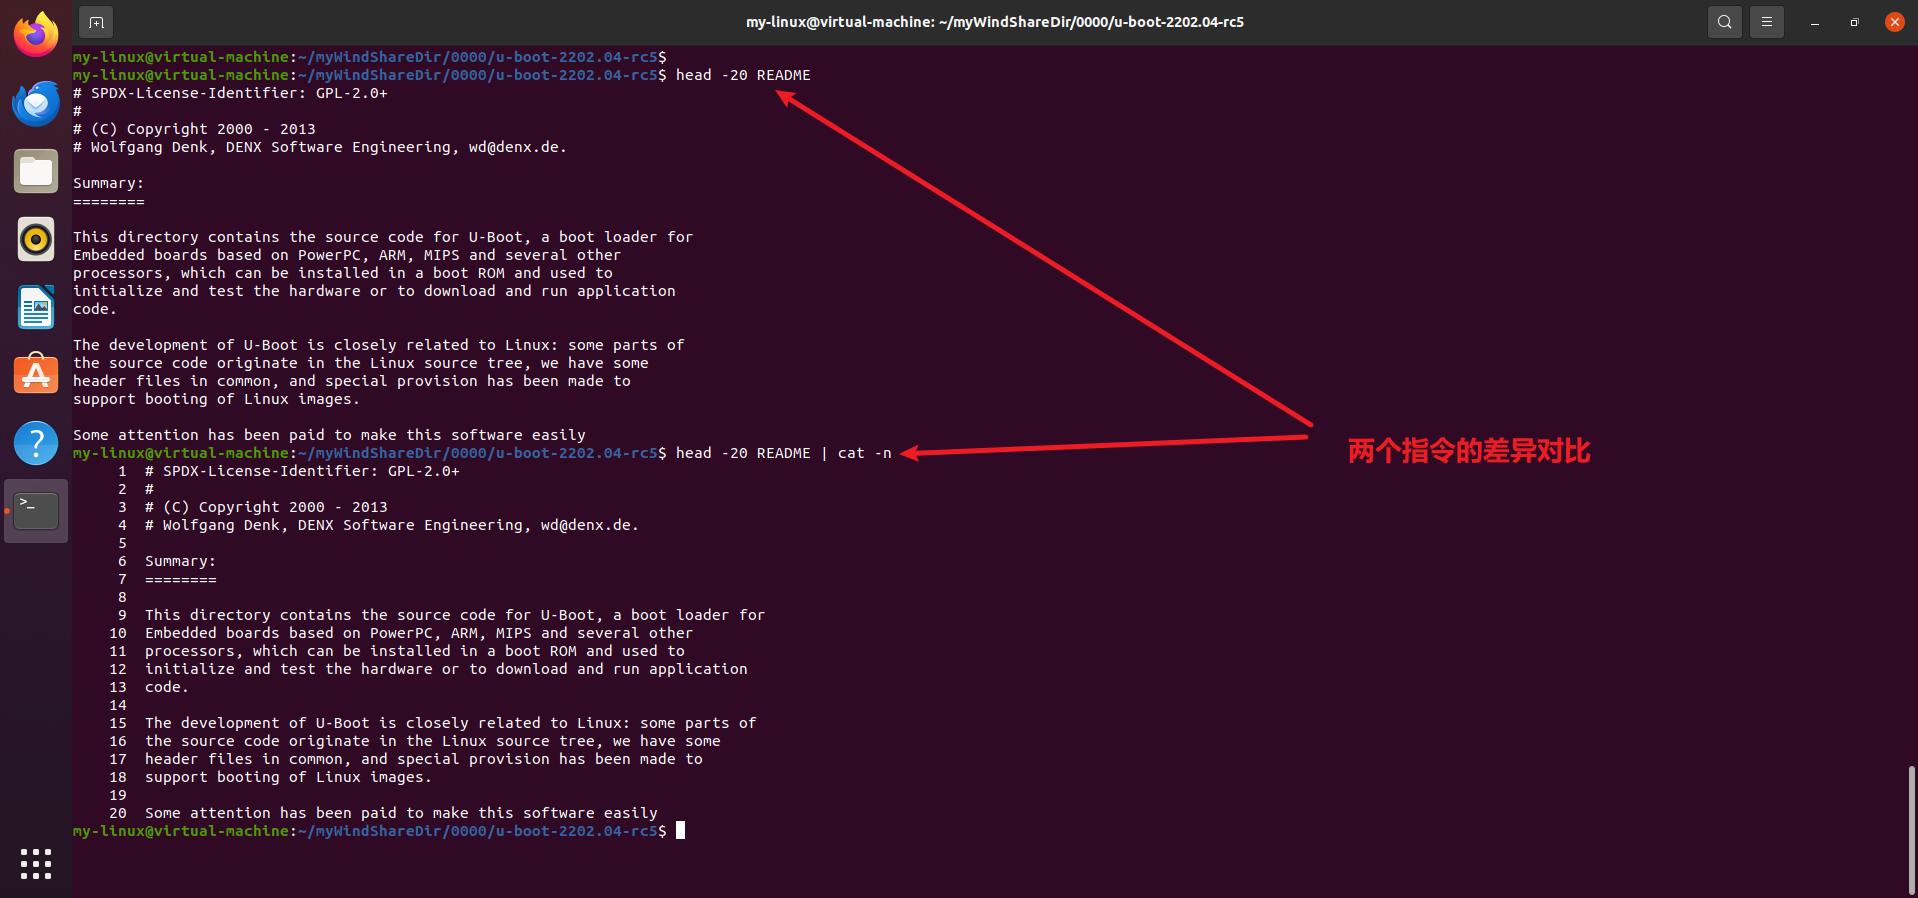Close the terminal window
Image resolution: width=1918 pixels, height=898 pixels.
pyautogui.click(x=1894, y=22)
